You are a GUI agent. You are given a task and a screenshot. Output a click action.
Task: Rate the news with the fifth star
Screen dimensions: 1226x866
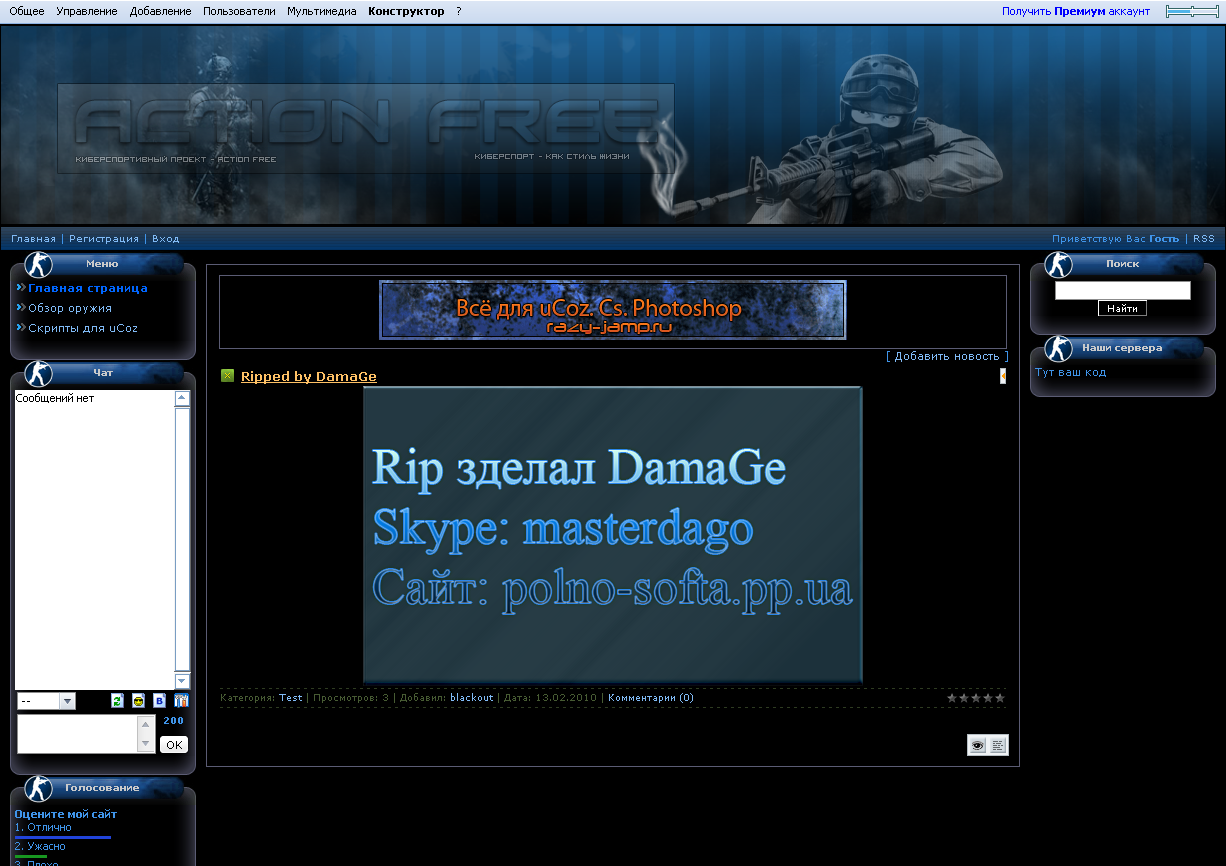1000,698
